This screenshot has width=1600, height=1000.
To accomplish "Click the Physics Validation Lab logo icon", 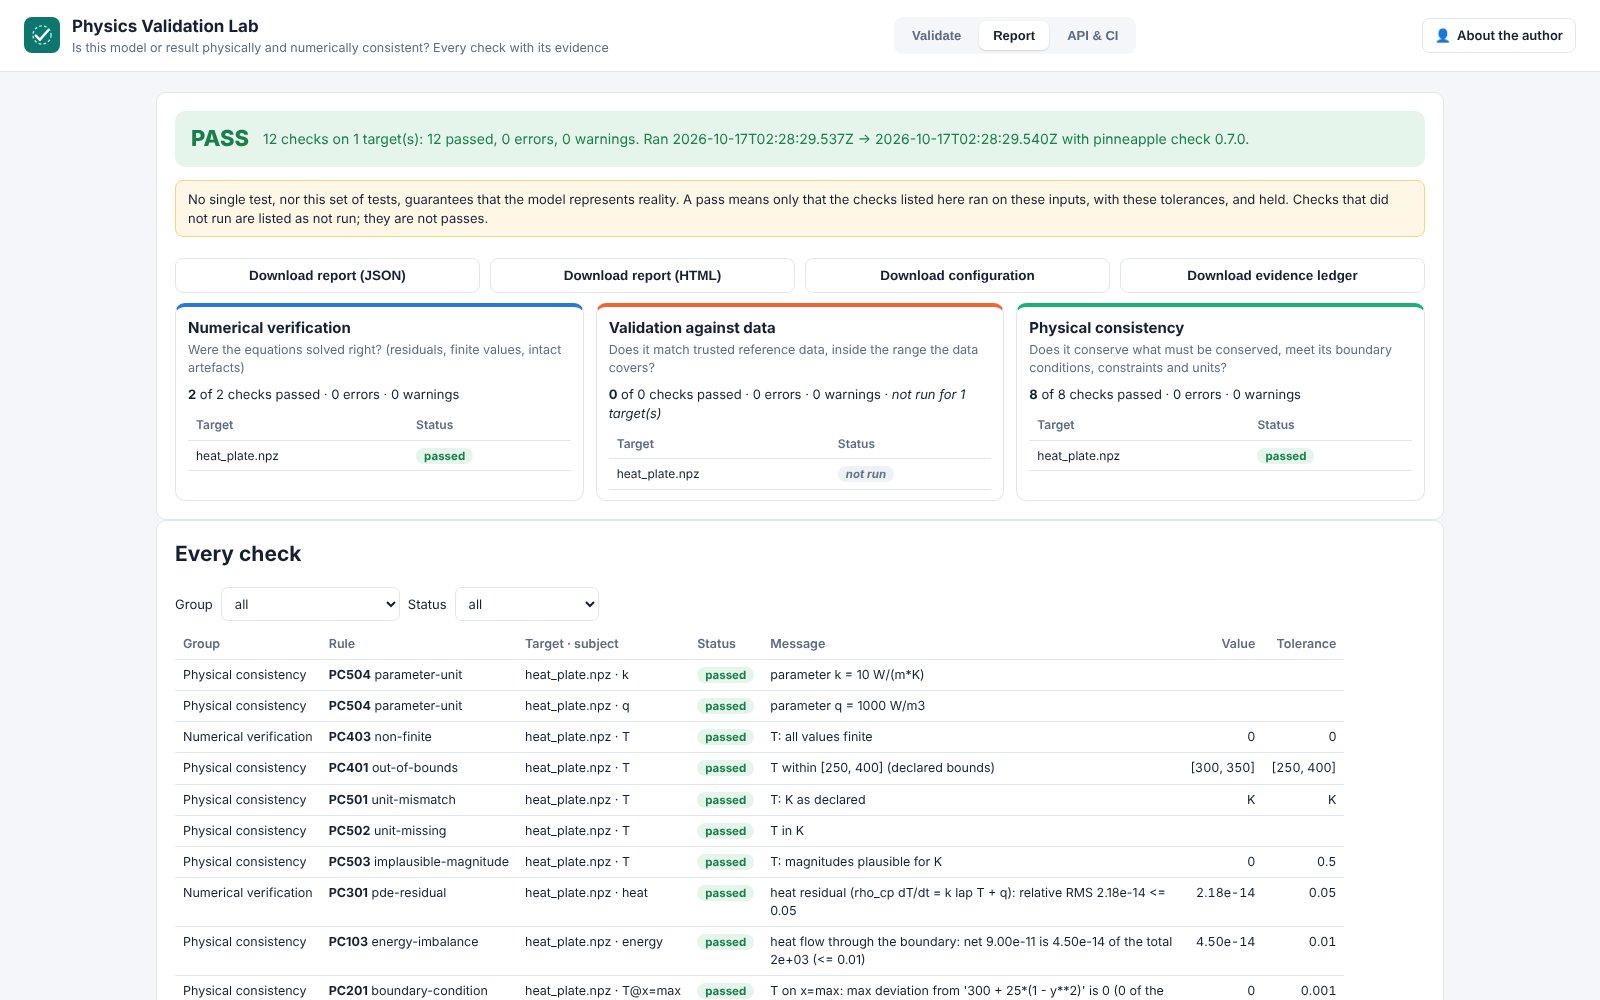I will pos(42,35).
